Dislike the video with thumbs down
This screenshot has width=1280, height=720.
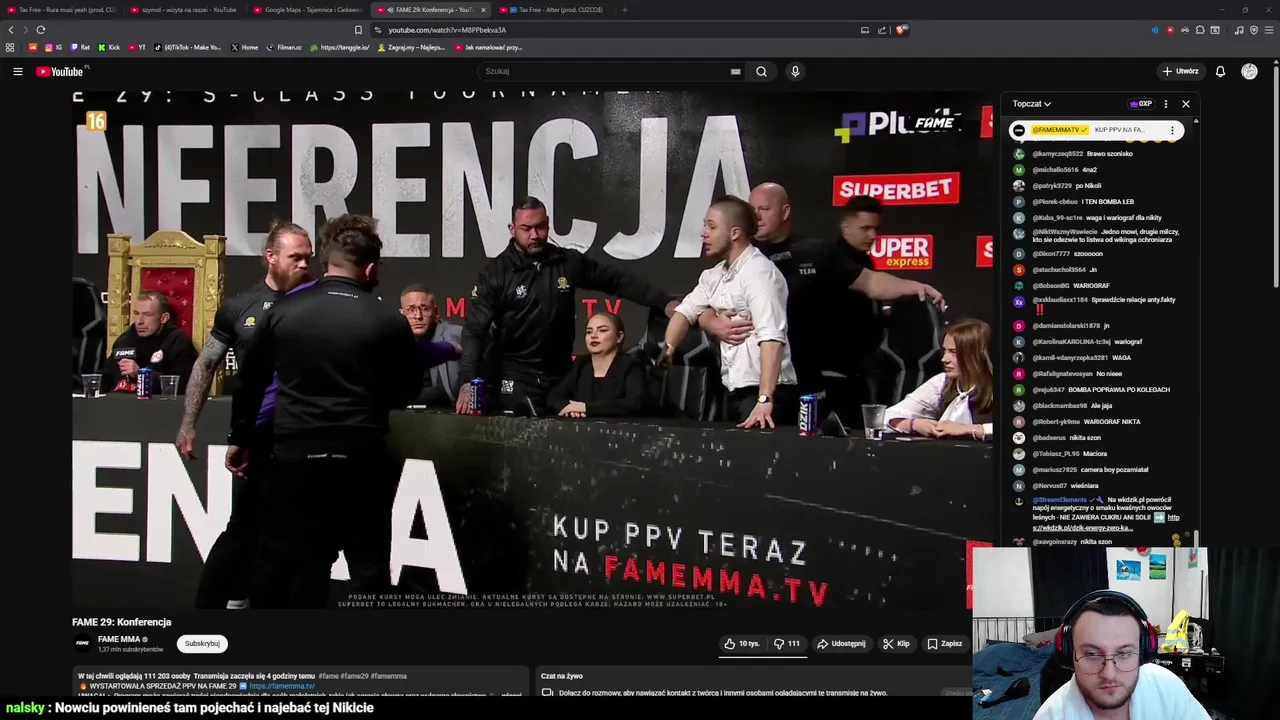tap(787, 644)
